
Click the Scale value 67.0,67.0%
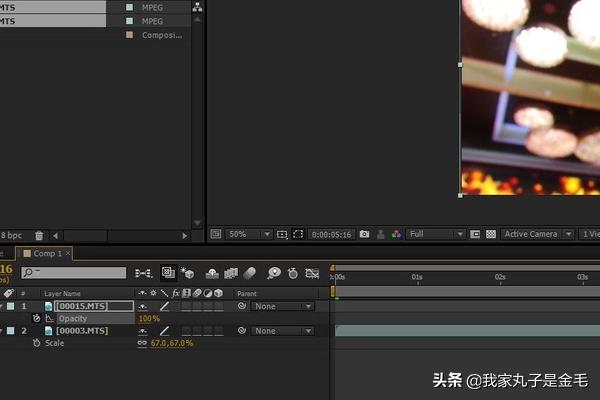pos(172,343)
